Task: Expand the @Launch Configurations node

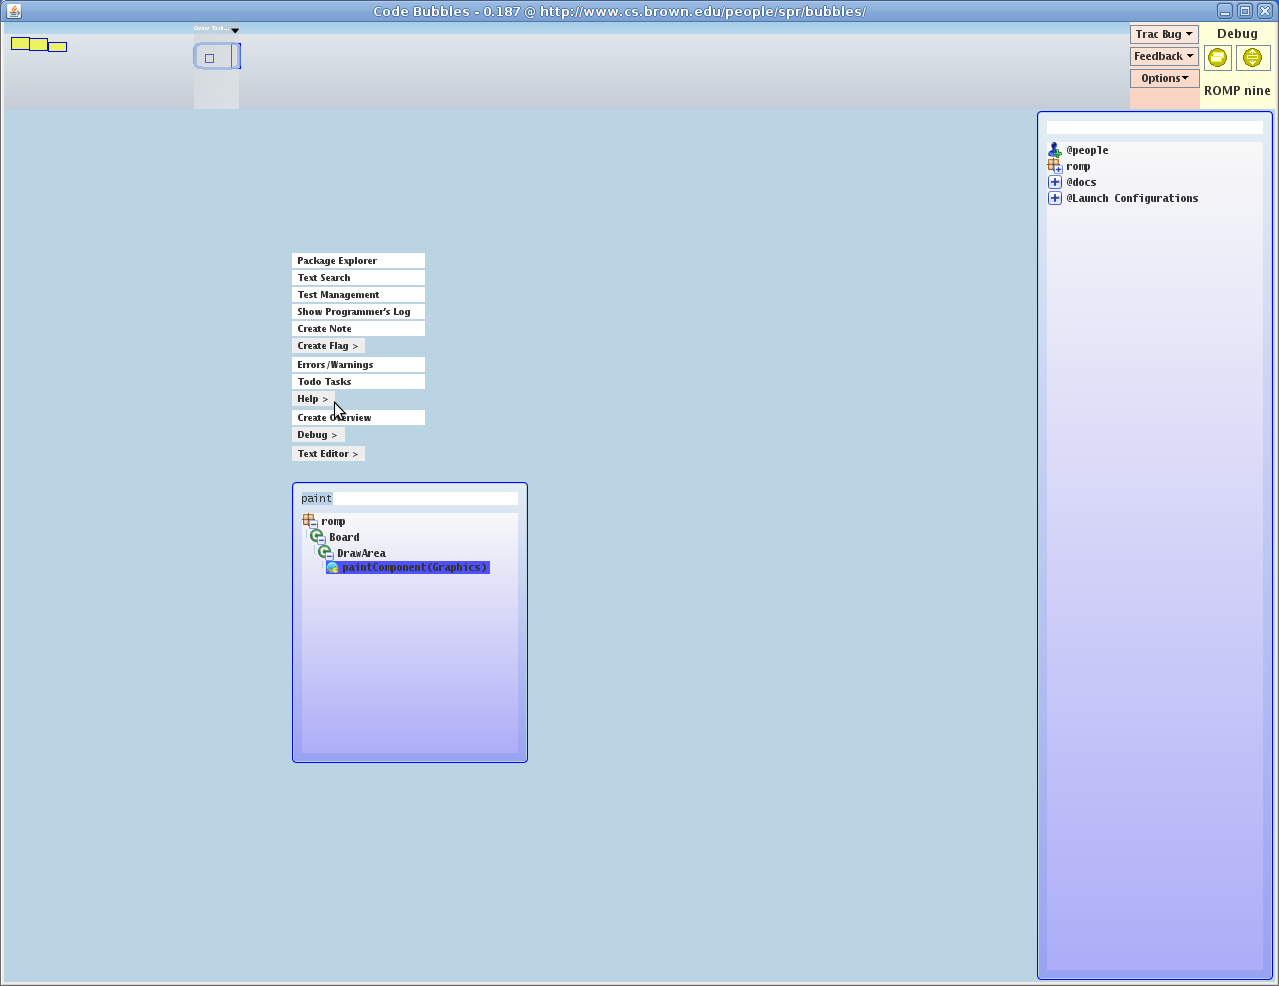Action: [x=1054, y=198]
